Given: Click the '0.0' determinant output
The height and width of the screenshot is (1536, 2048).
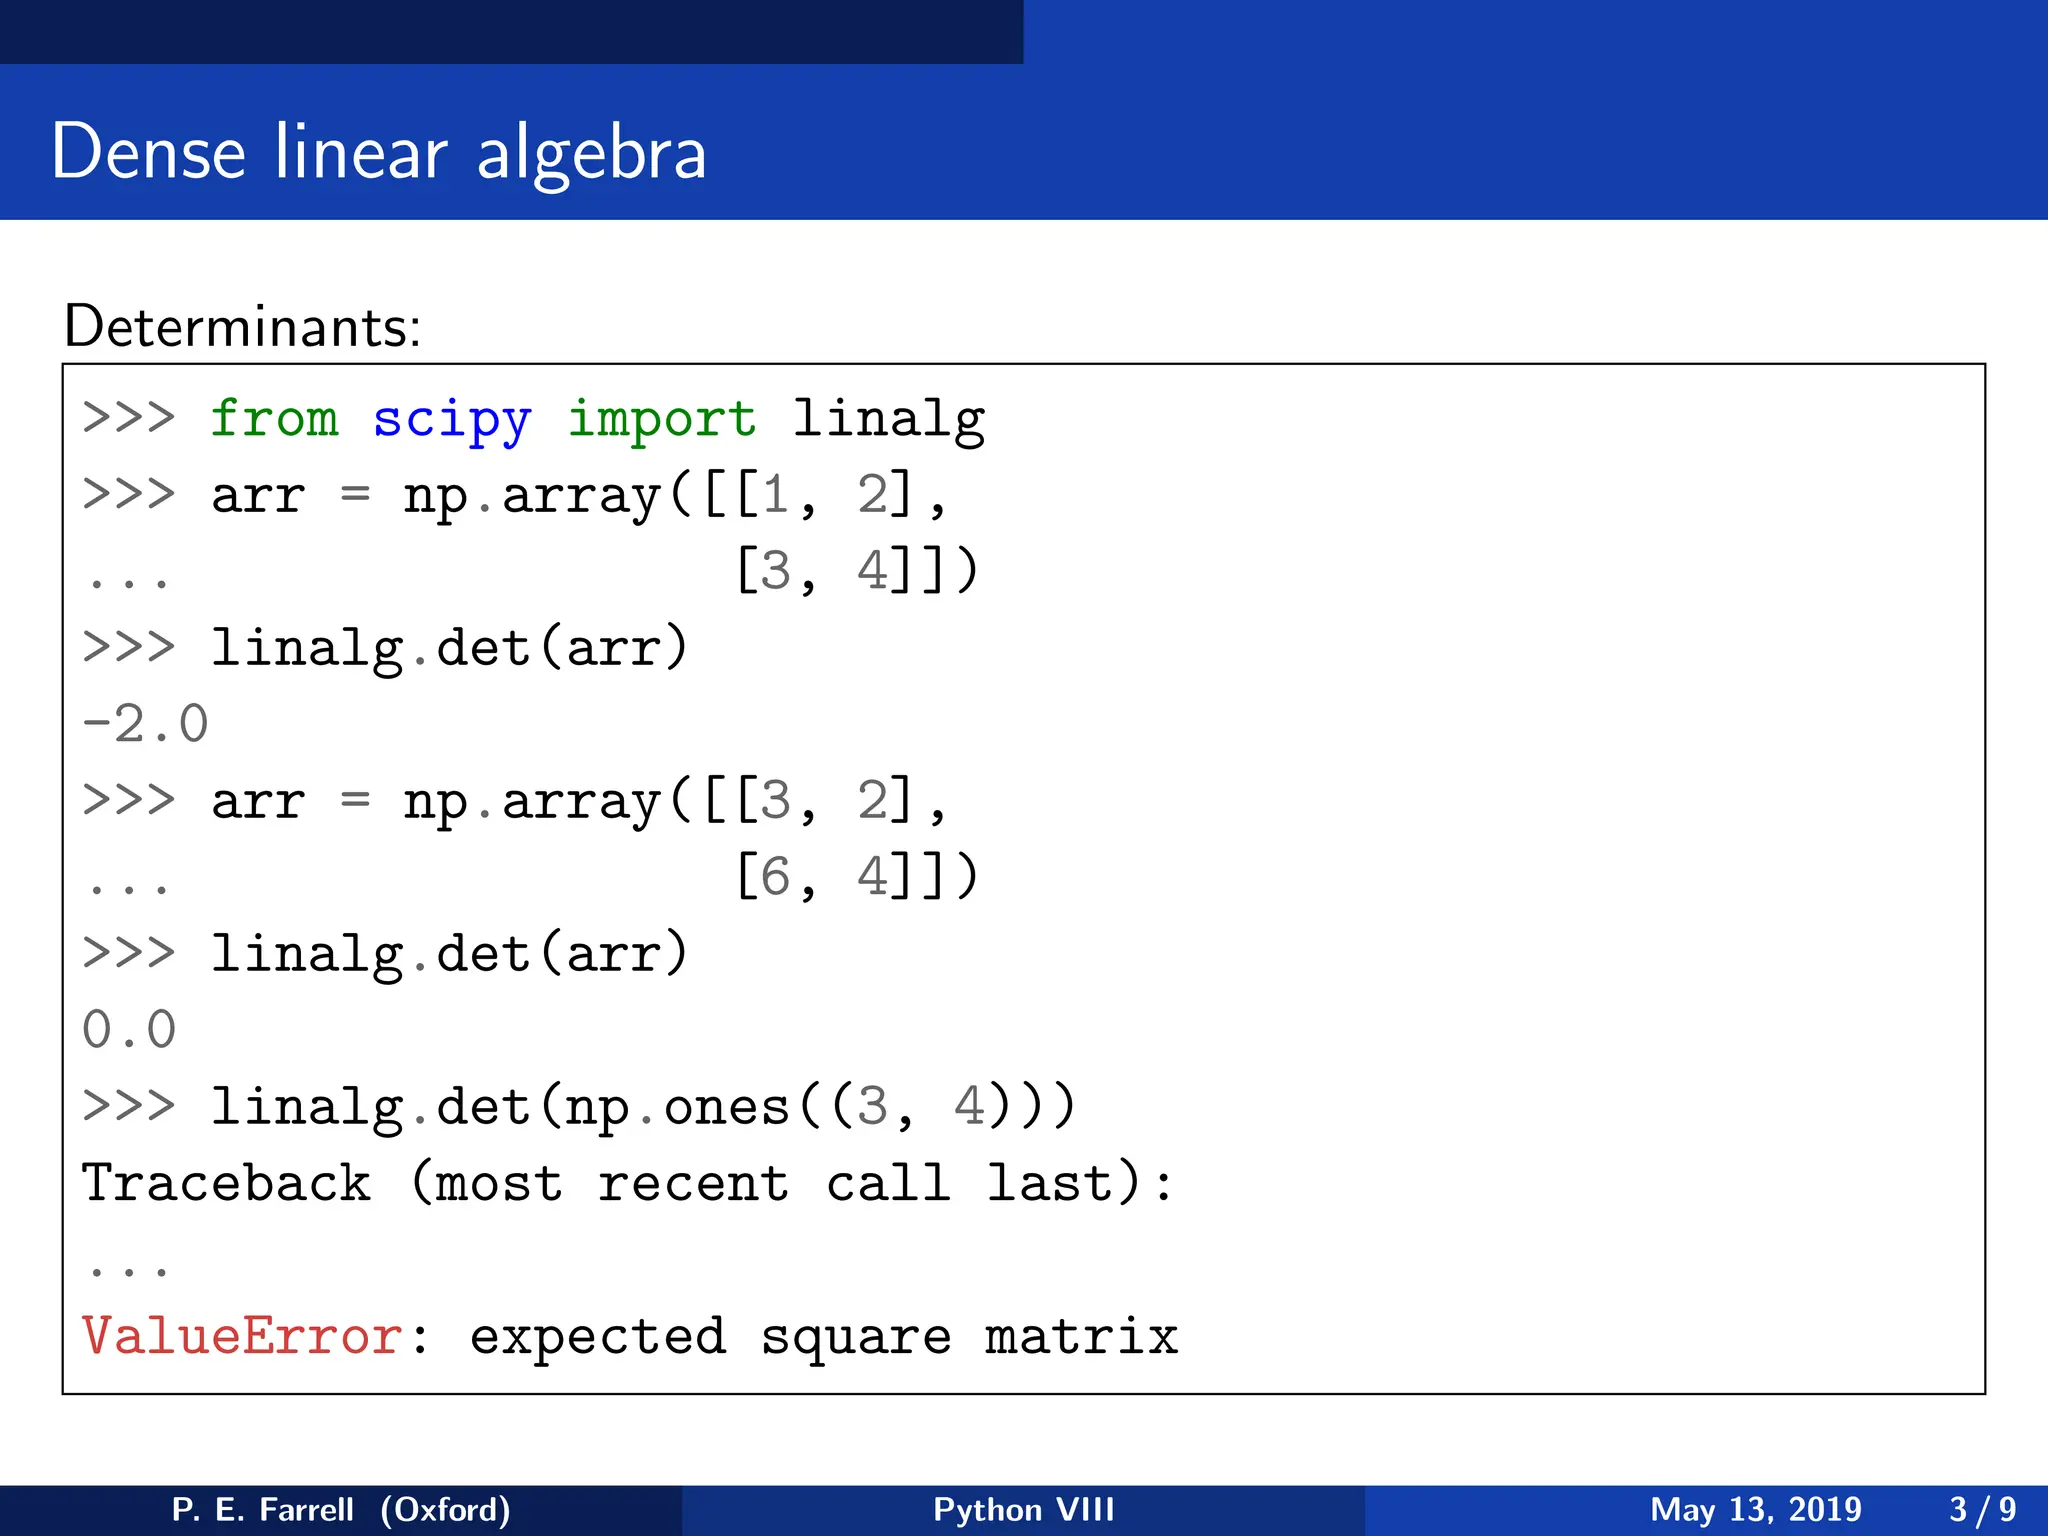Looking at the screenshot, I should point(129,1030).
